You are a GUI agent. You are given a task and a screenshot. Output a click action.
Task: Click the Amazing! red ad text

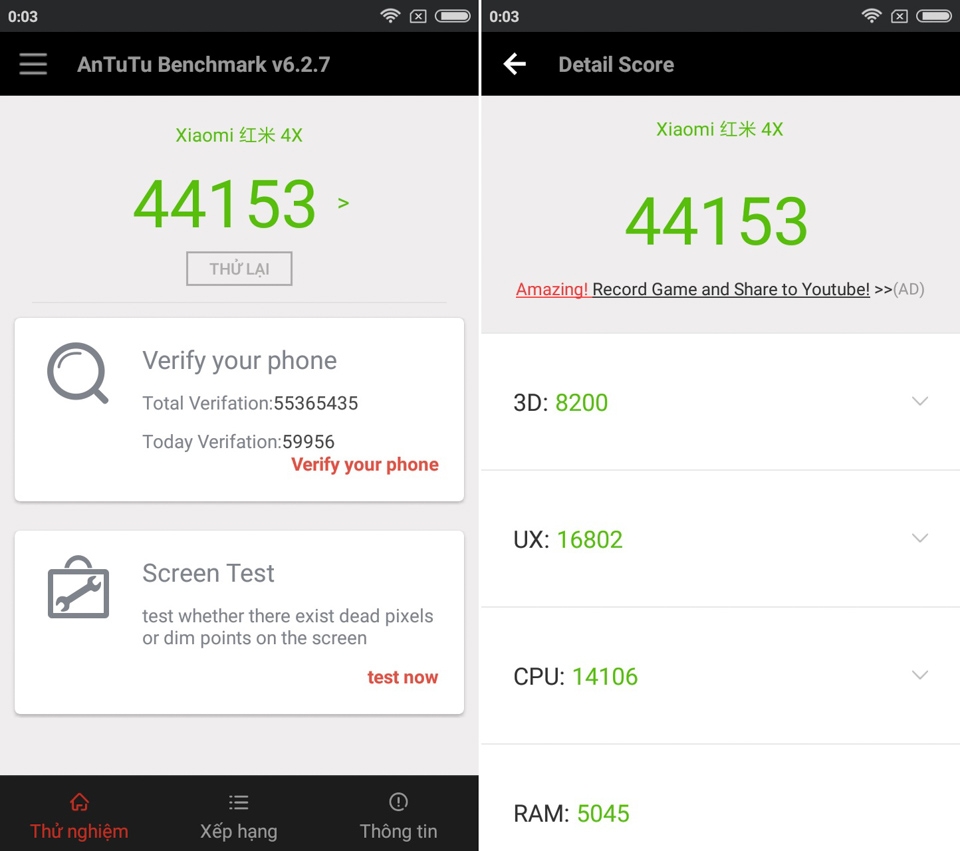[552, 289]
